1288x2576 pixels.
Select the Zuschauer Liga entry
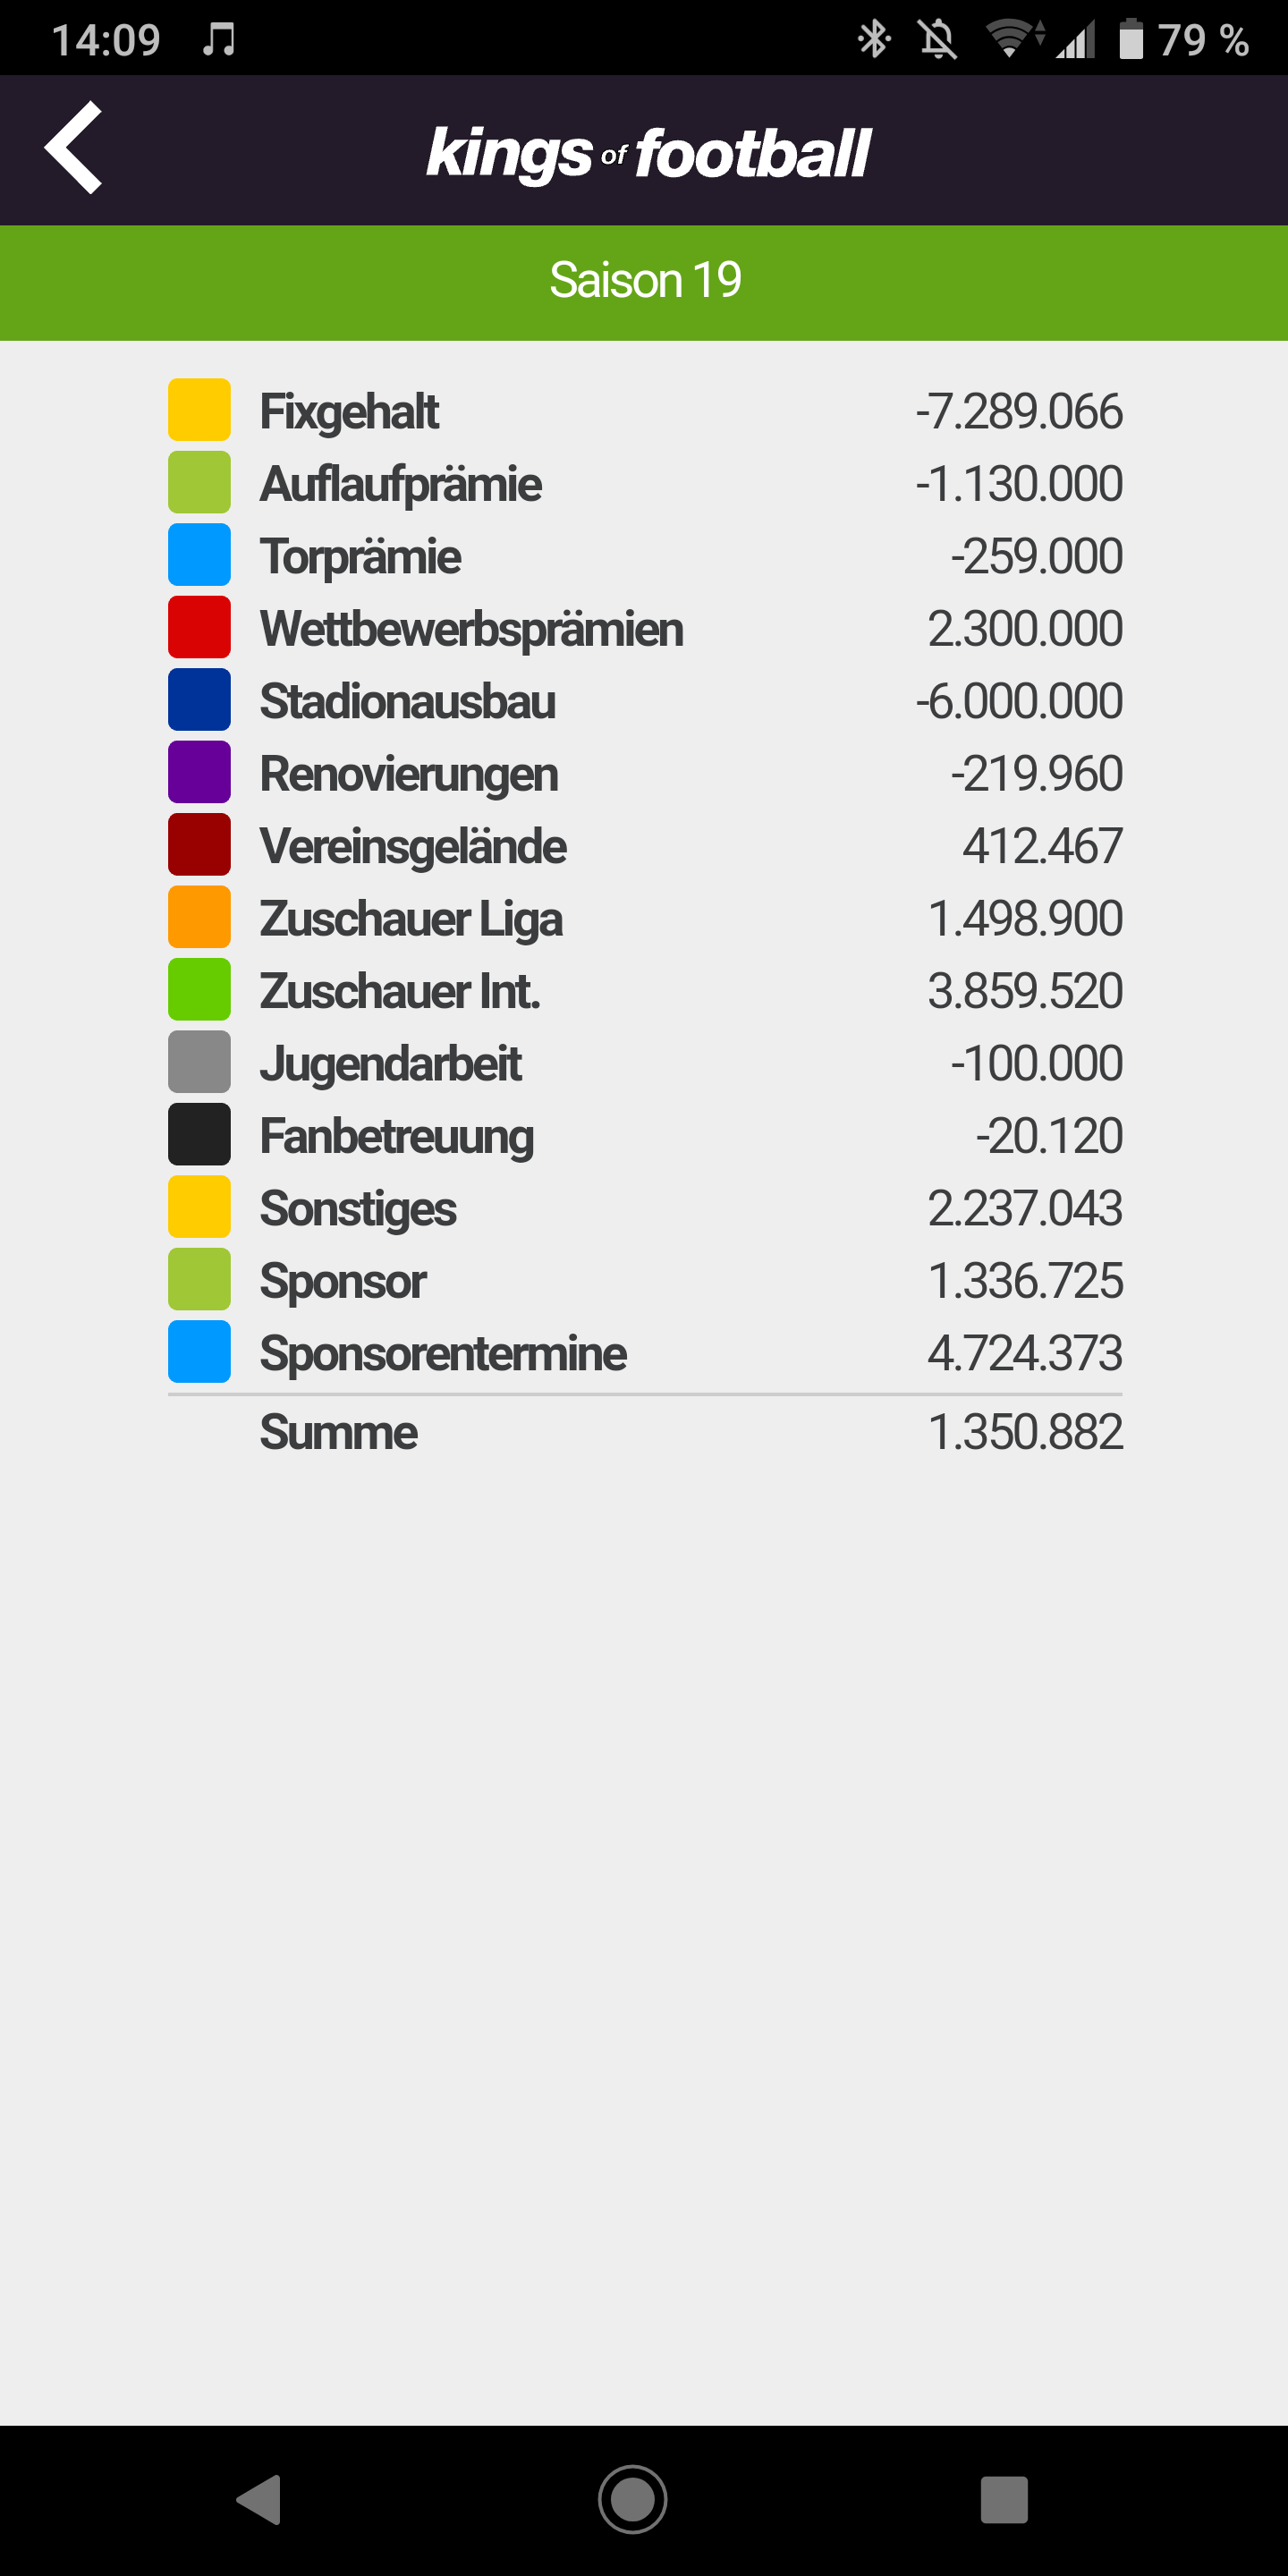tap(645, 918)
